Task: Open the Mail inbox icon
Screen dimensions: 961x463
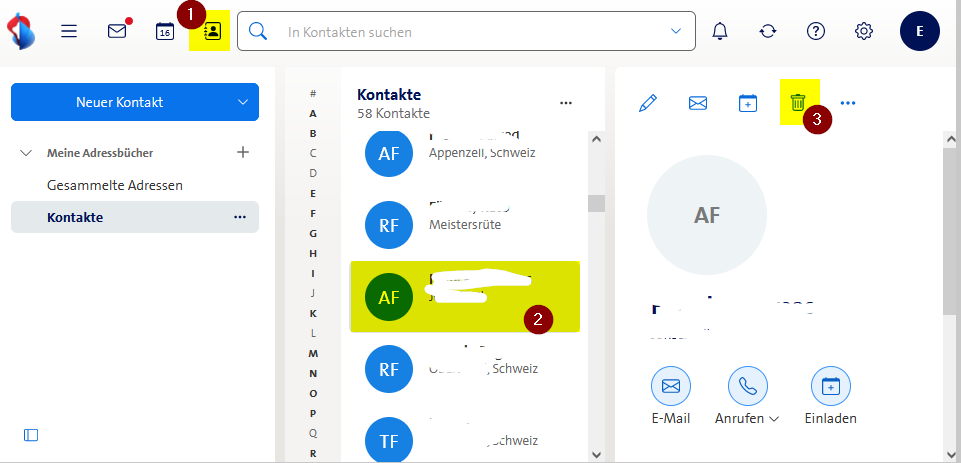Action: [117, 31]
